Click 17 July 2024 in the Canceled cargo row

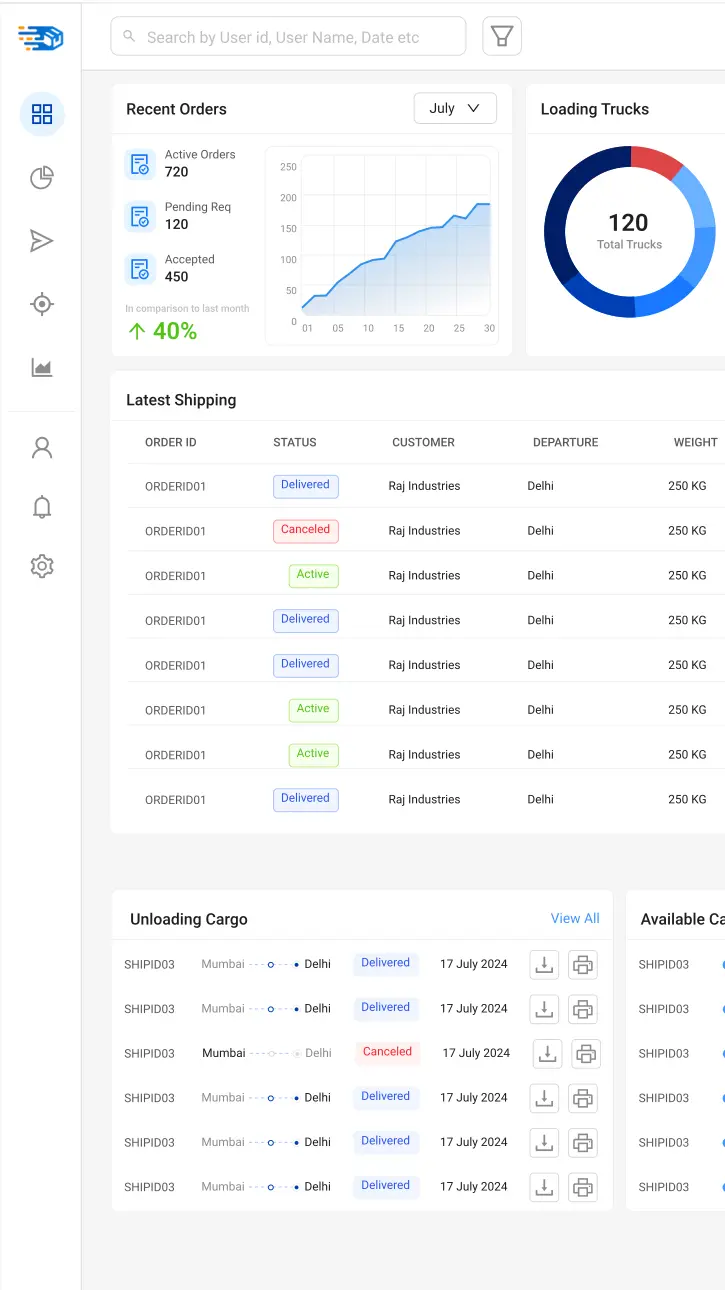tap(476, 1053)
